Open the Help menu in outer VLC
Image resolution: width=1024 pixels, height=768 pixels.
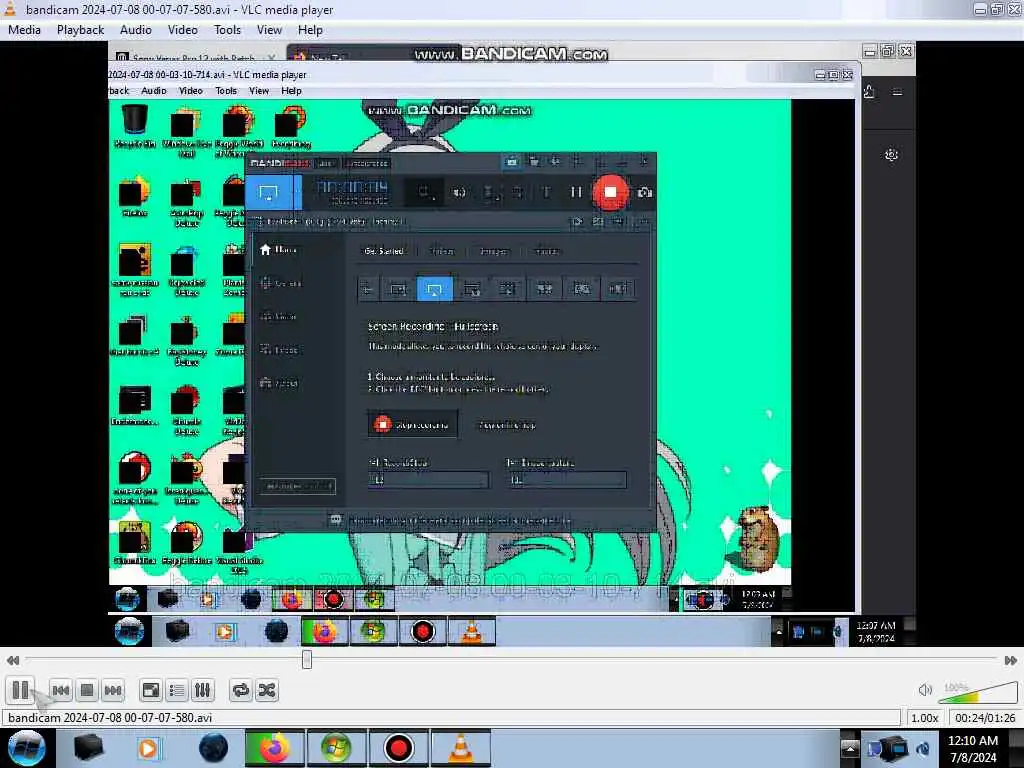click(x=310, y=30)
